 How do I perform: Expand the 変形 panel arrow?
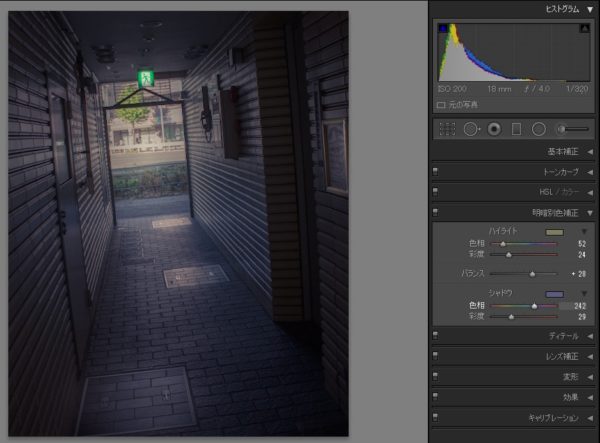pos(590,377)
